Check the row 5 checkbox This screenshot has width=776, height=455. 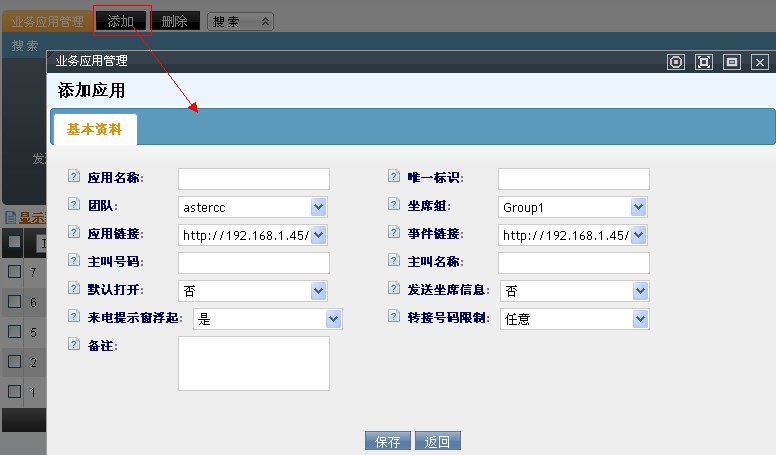pyautogui.click(x=14, y=331)
